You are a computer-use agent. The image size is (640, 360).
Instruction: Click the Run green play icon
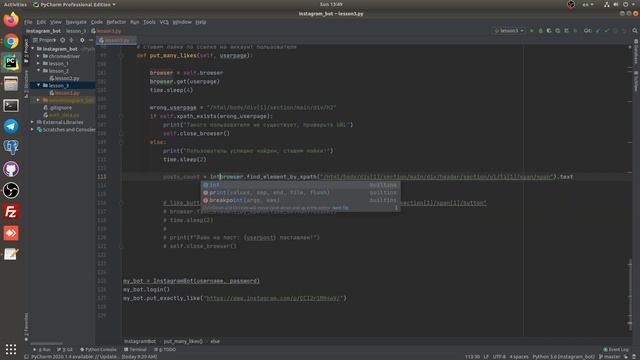pos(531,31)
